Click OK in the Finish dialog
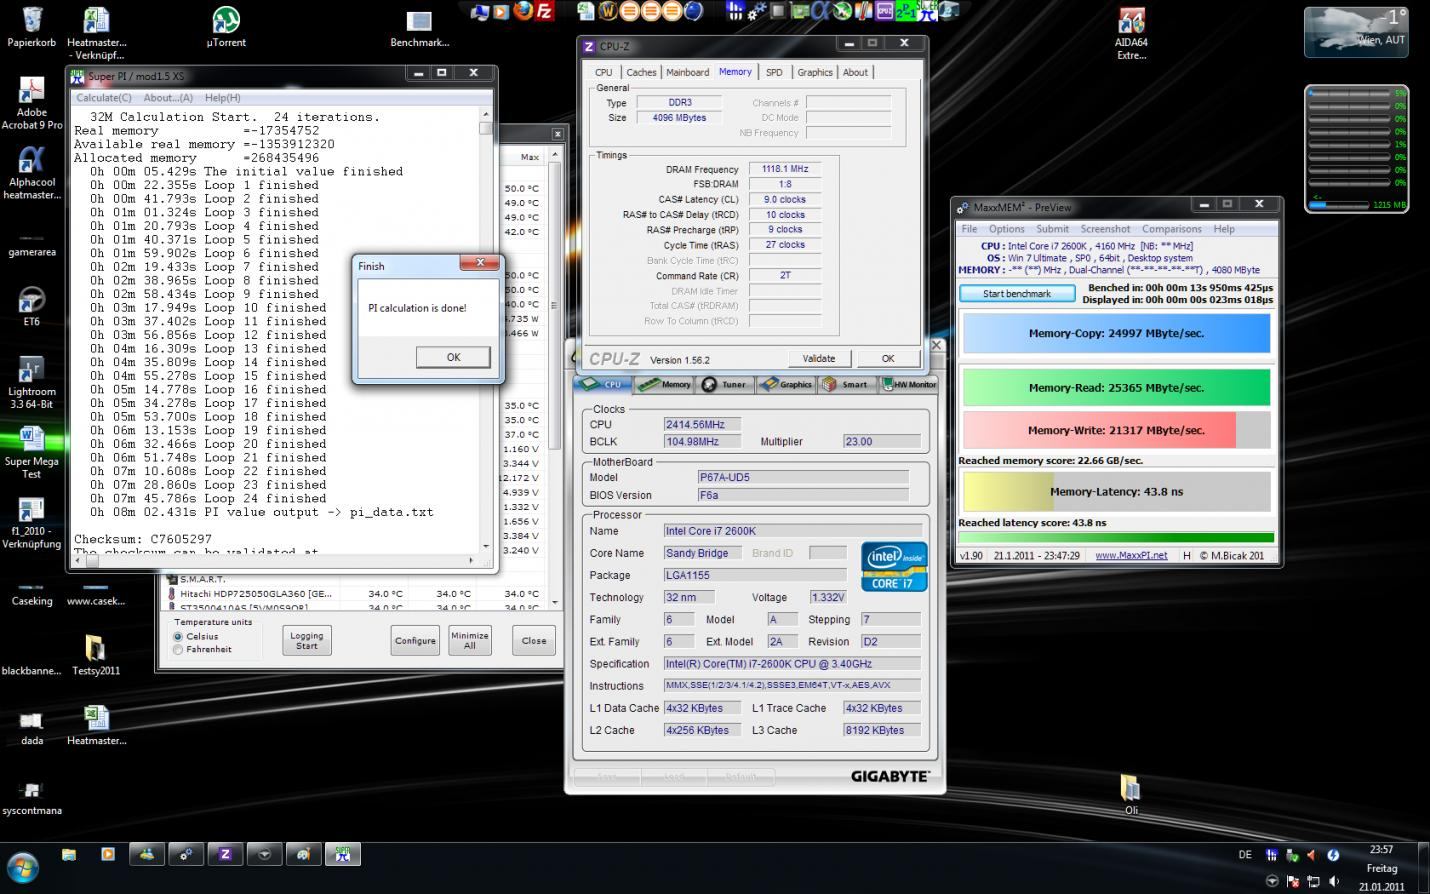The width and height of the screenshot is (1430, 894). [x=453, y=357]
